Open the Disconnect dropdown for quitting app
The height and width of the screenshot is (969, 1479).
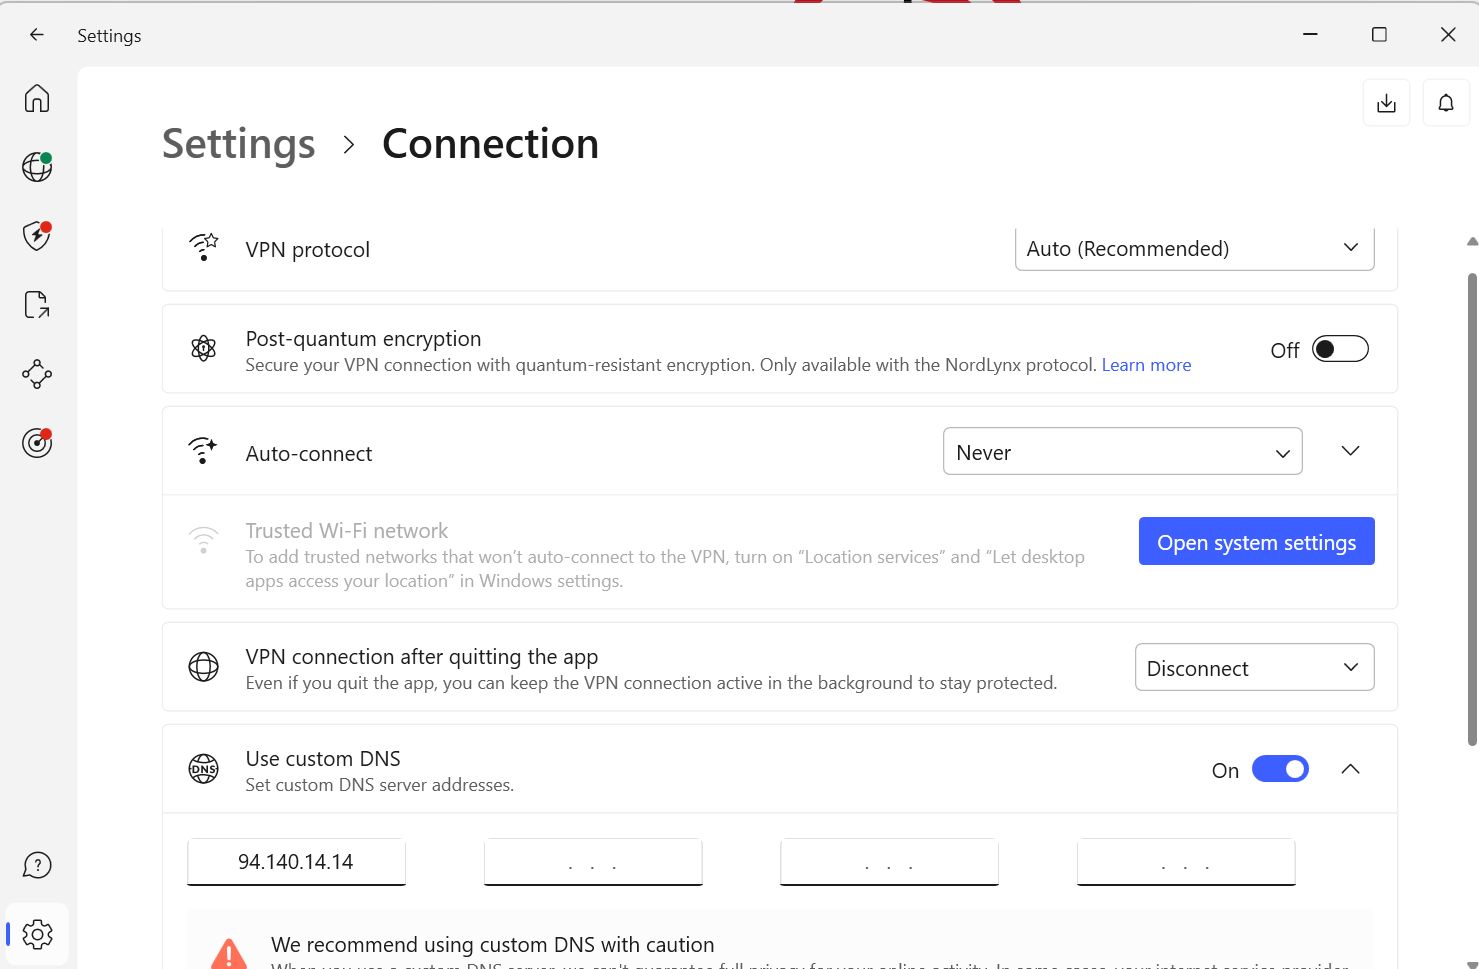1254,668
